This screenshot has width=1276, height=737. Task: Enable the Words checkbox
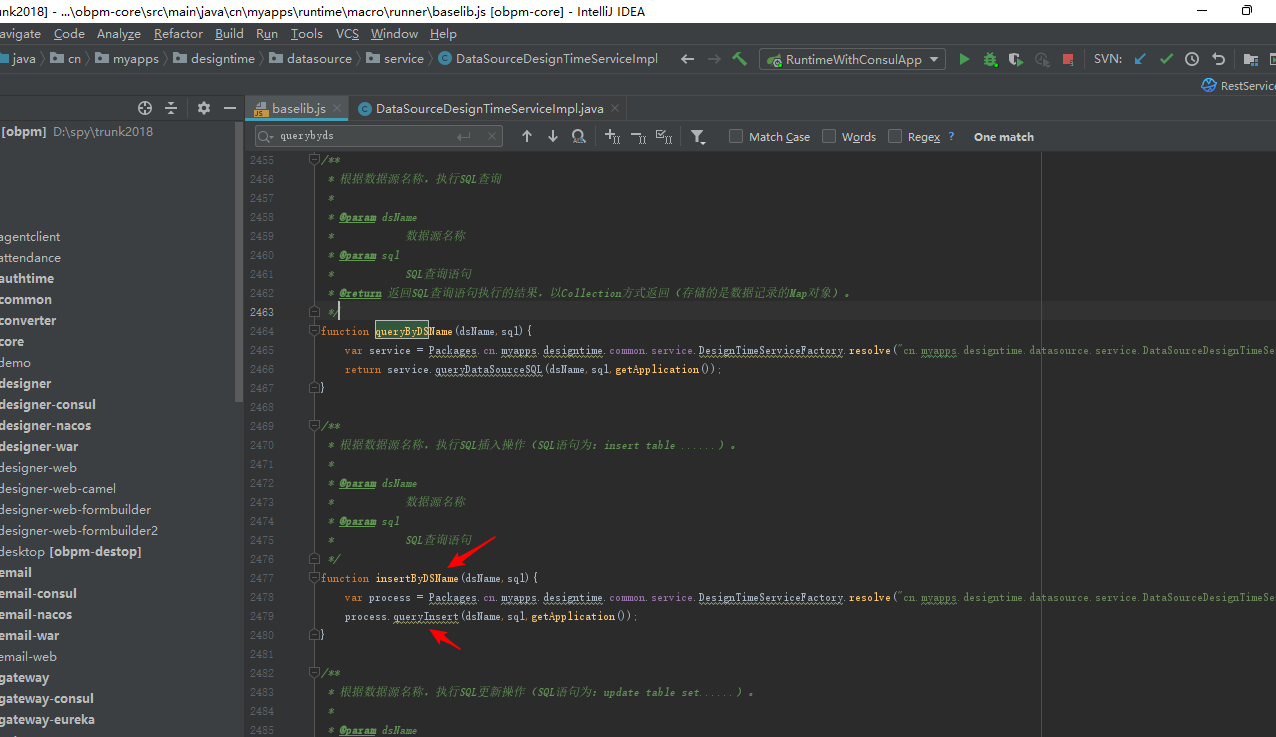(829, 136)
